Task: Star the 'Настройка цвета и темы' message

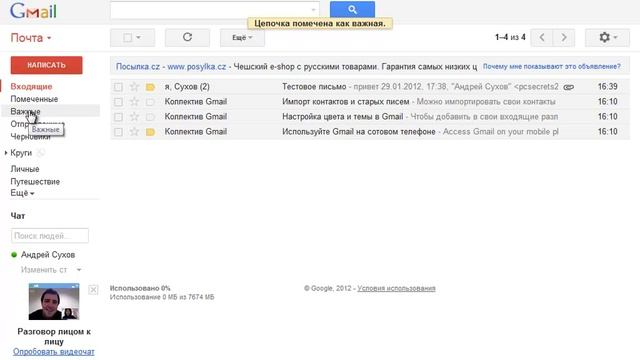Action: coord(134,117)
